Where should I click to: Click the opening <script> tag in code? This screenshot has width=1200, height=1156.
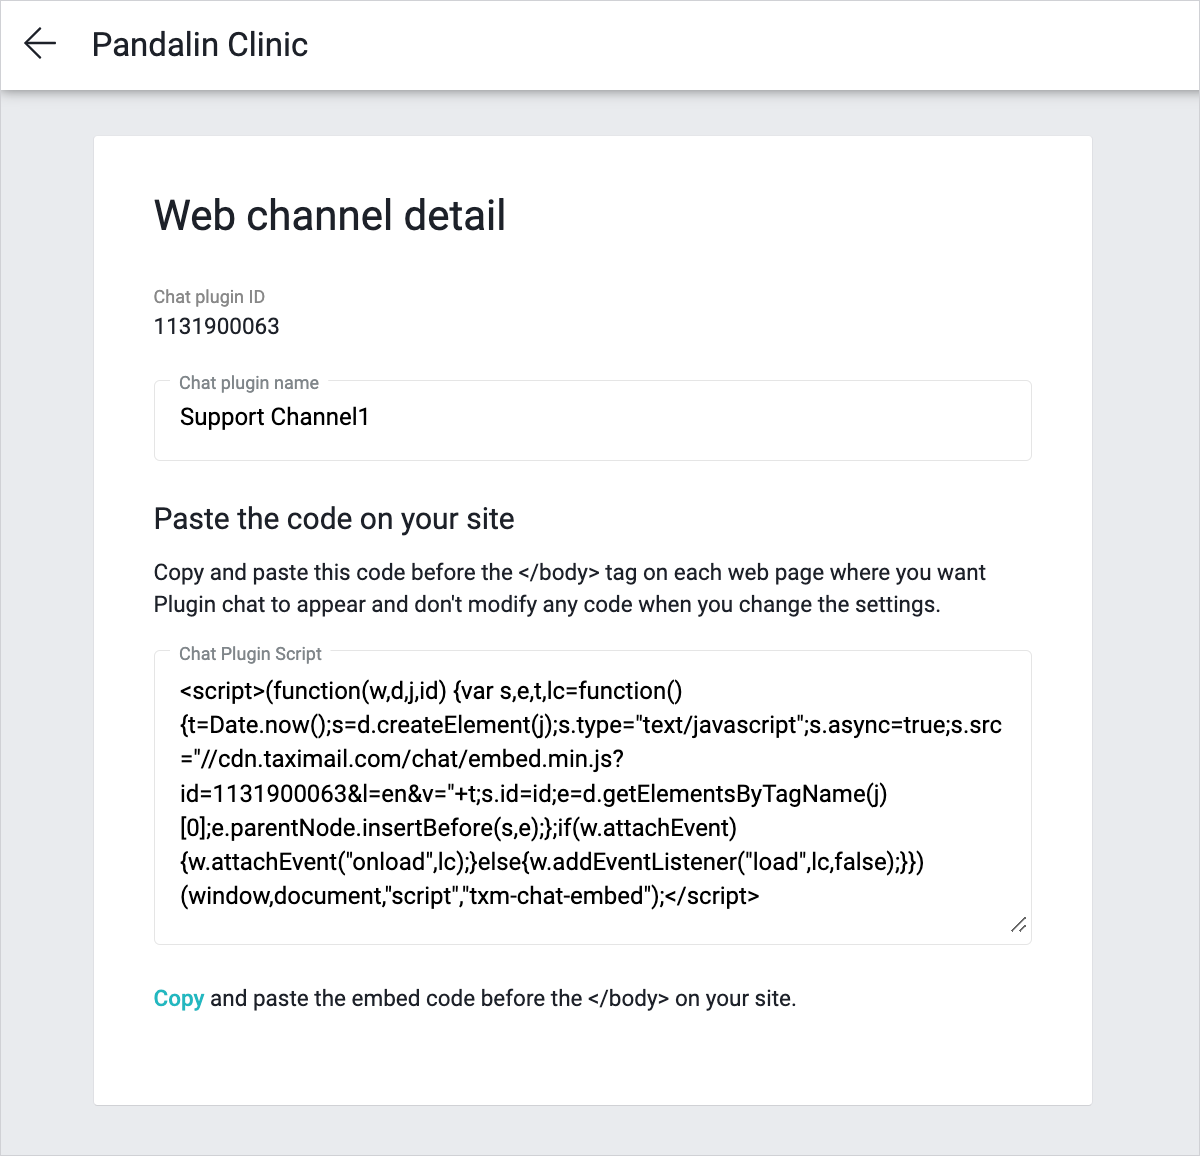pyautogui.click(x=222, y=691)
